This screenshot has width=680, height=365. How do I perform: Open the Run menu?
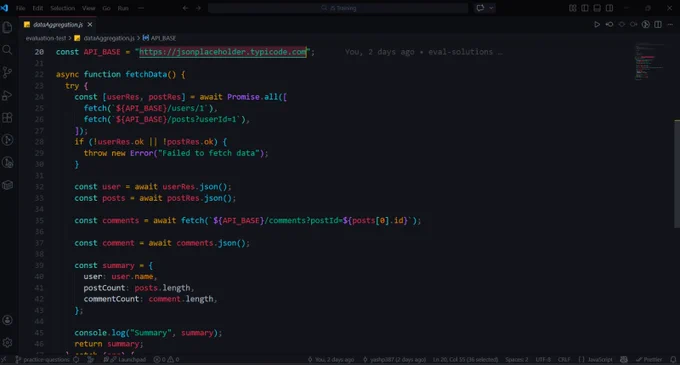coord(123,8)
